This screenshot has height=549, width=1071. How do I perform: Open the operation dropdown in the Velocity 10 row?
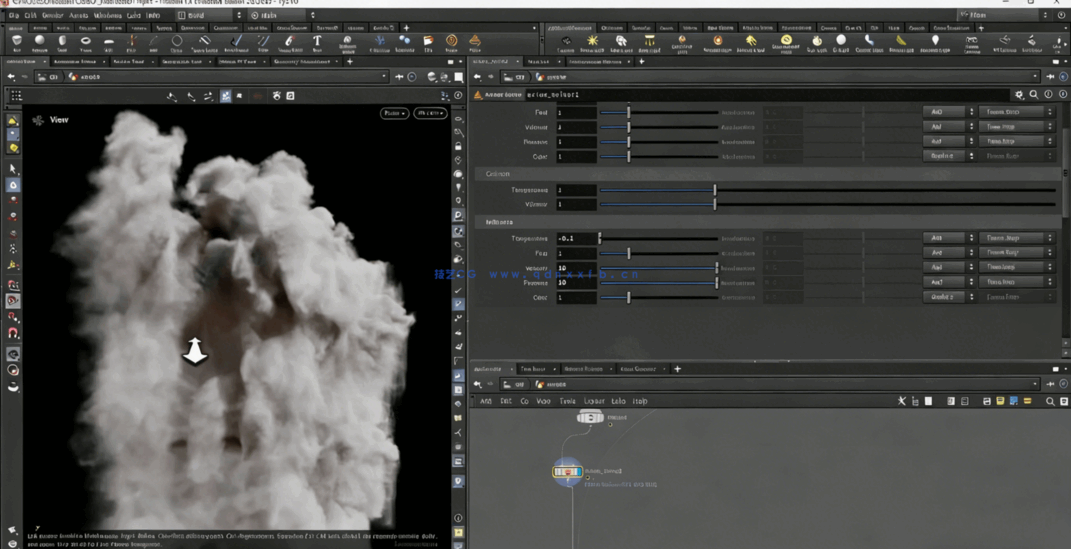[949, 268]
